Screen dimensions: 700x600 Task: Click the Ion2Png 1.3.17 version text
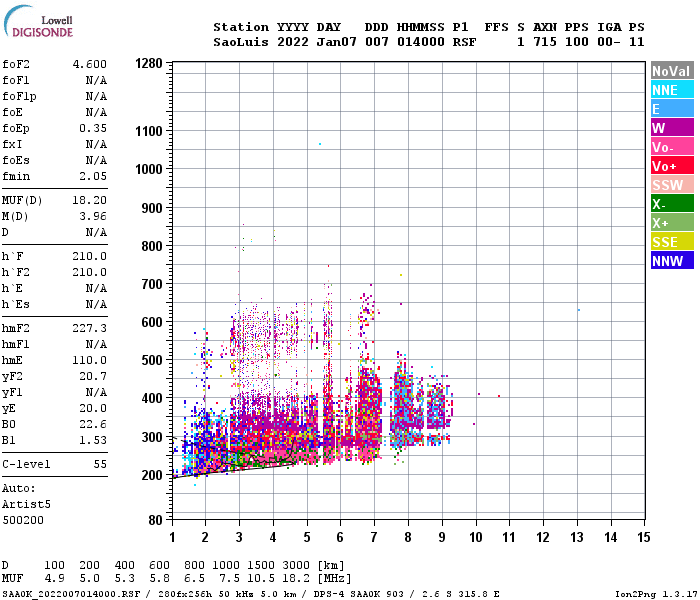(x=656, y=594)
